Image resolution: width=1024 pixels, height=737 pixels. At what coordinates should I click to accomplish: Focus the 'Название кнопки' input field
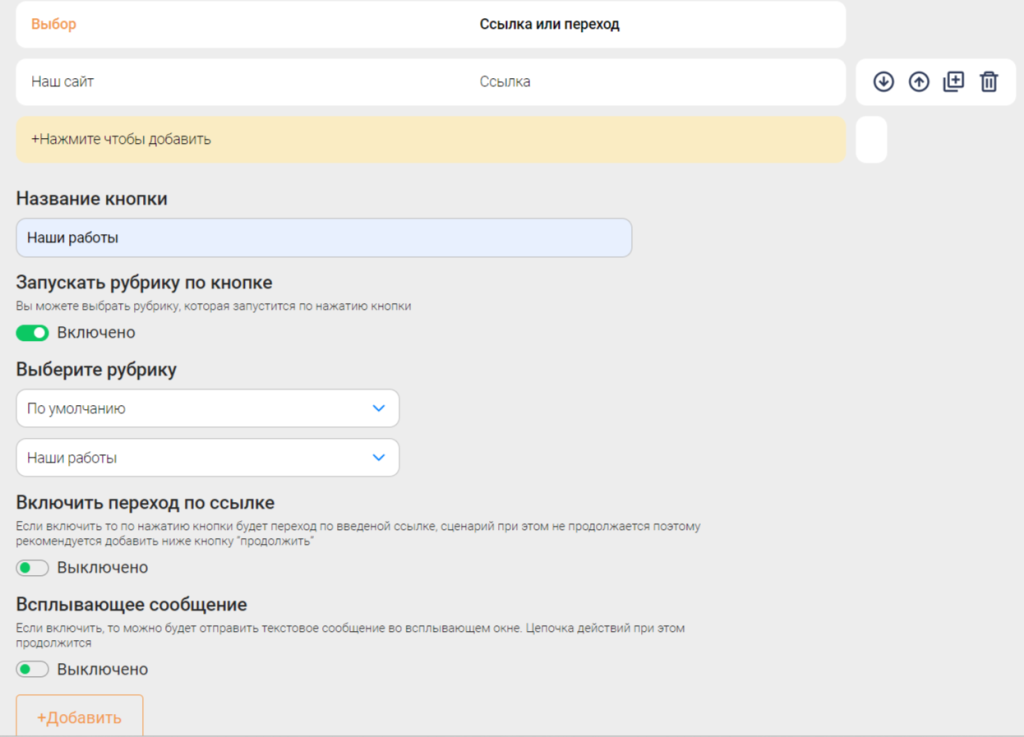(x=324, y=238)
